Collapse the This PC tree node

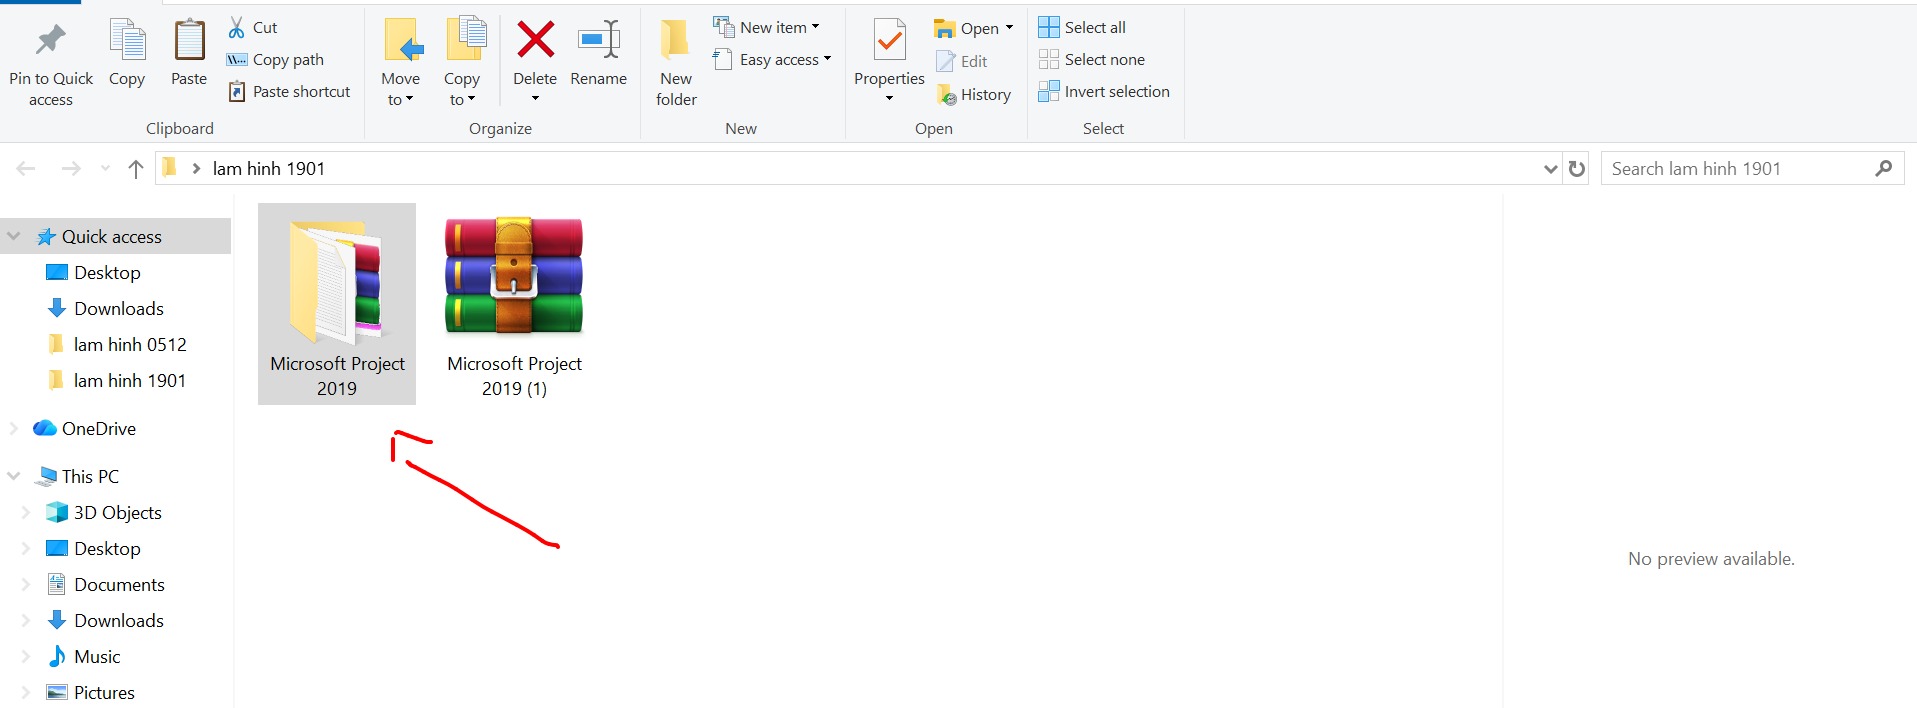tap(14, 476)
